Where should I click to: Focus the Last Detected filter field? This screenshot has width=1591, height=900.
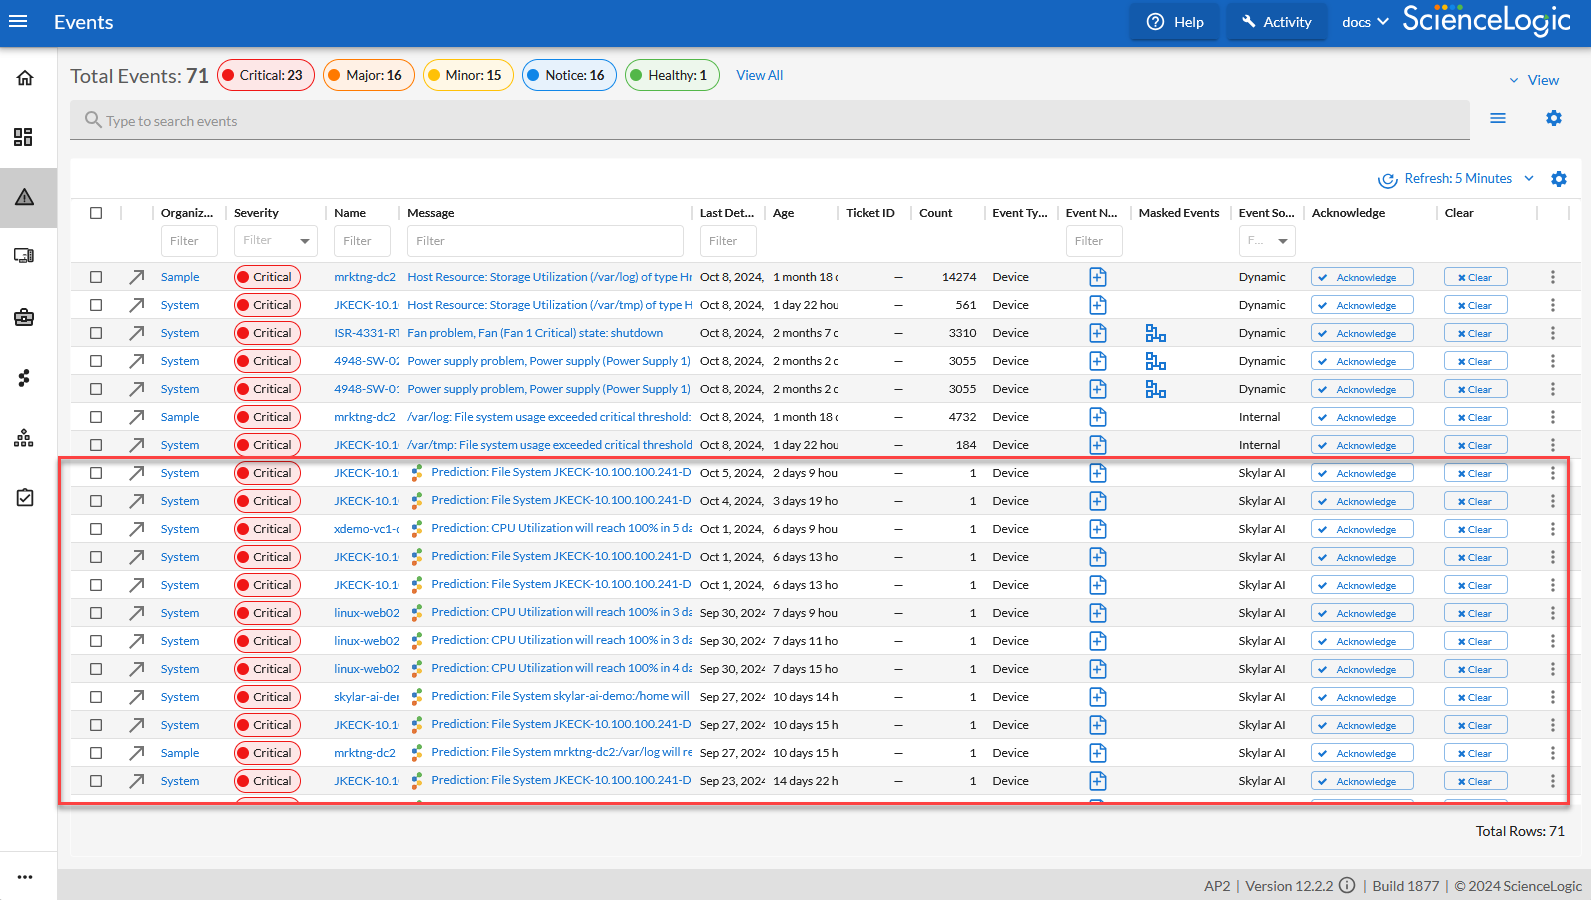pos(728,241)
